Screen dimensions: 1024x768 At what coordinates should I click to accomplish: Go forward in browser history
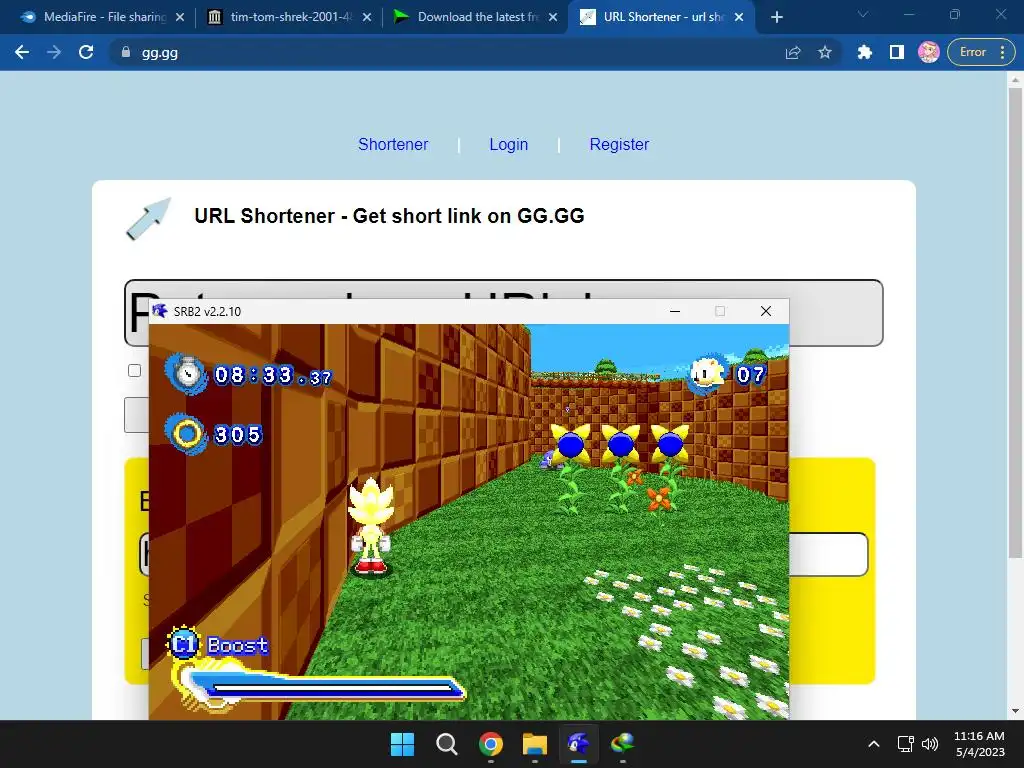(x=54, y=52)
